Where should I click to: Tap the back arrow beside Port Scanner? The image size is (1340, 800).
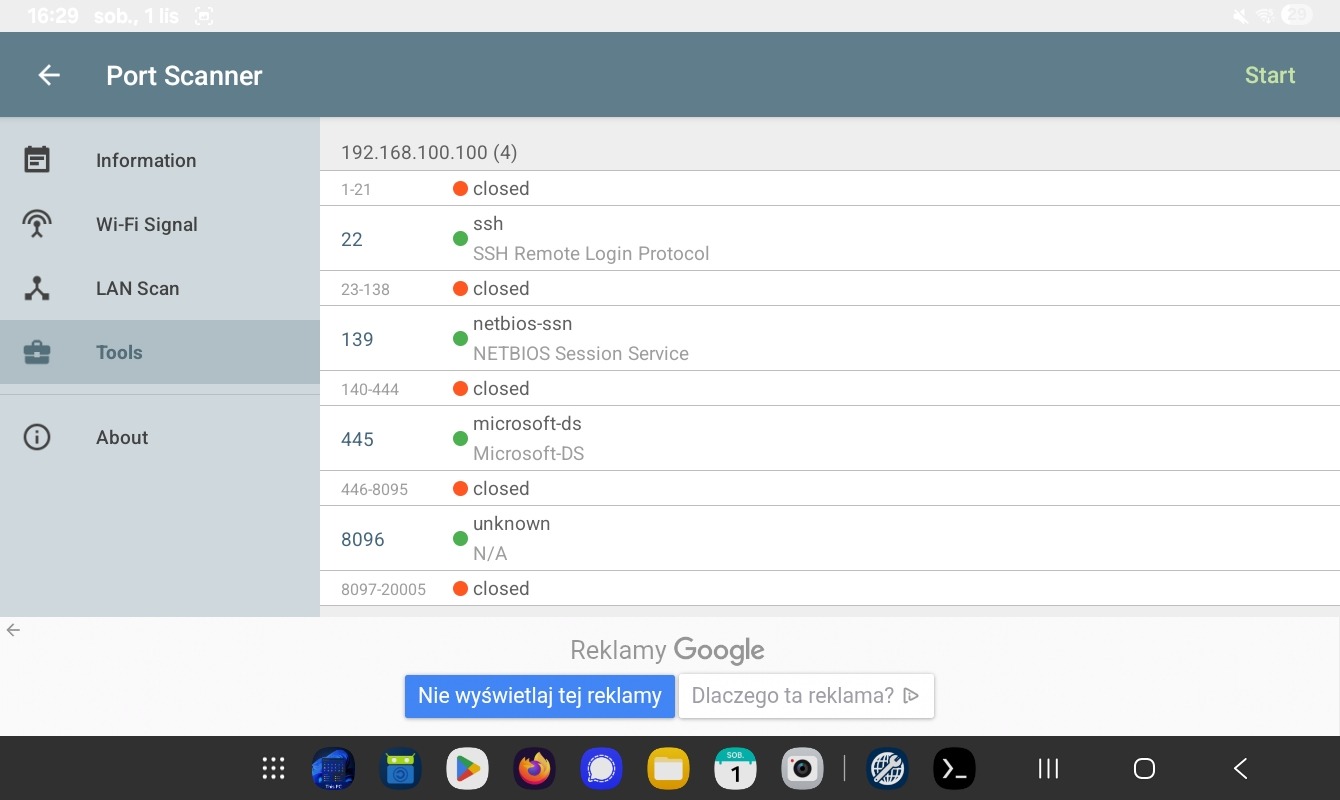click(49, 75)
